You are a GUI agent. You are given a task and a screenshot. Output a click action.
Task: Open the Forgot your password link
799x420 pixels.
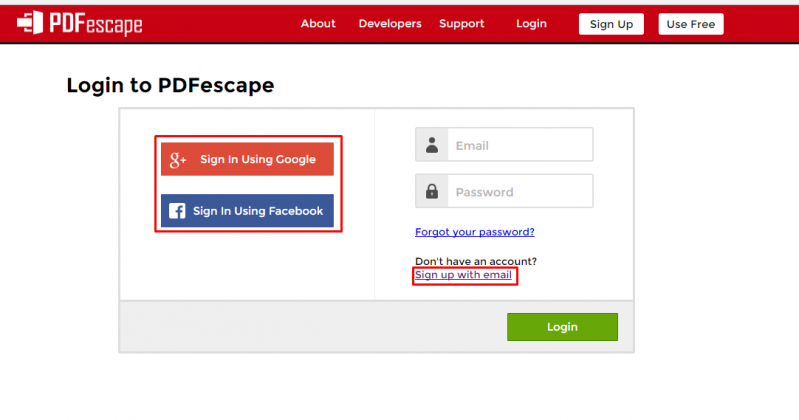(x=474, y=232)
